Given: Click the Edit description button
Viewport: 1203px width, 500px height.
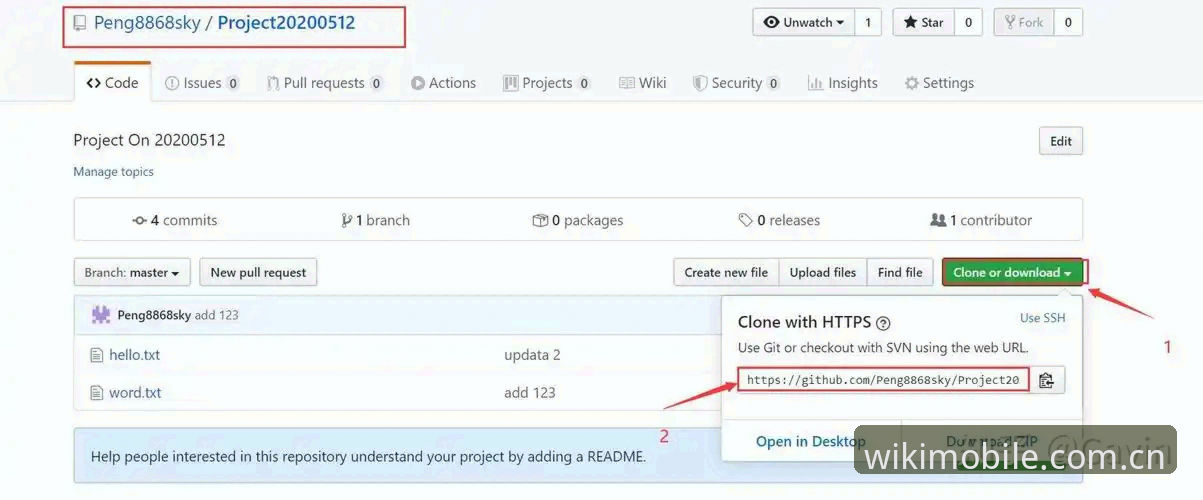Looking at the screenshot, I should pyautogui.click(x=1061, y=141).
